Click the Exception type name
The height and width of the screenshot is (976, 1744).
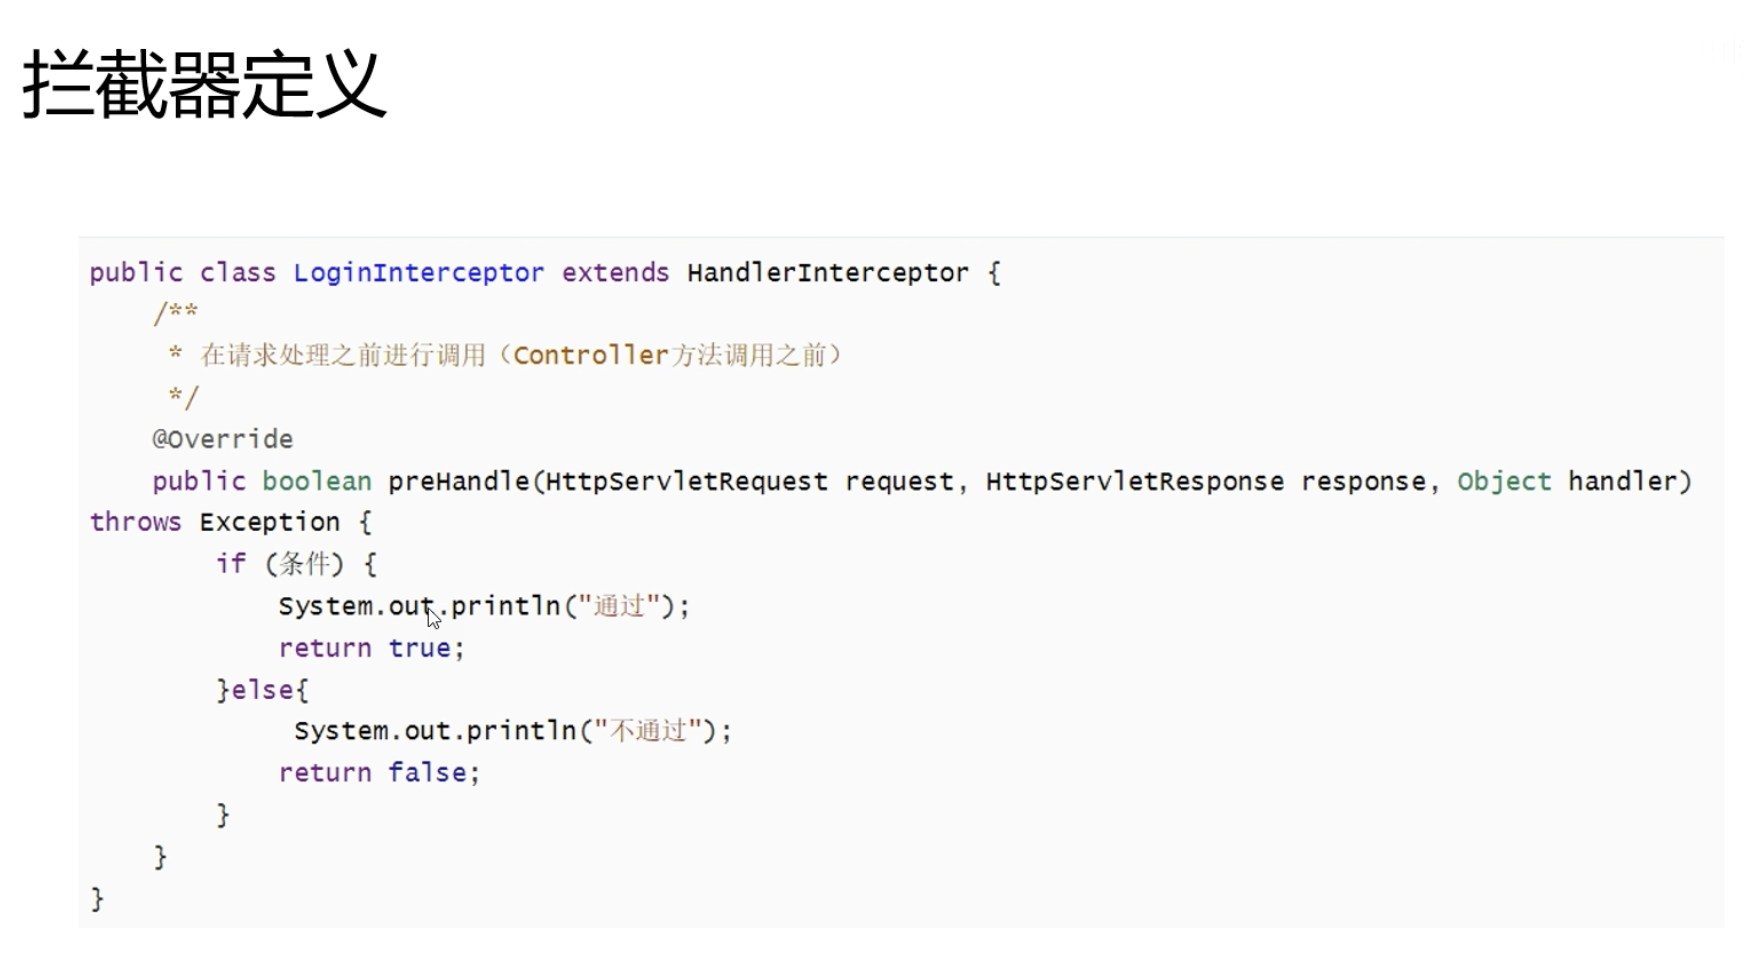click(269, 522)
